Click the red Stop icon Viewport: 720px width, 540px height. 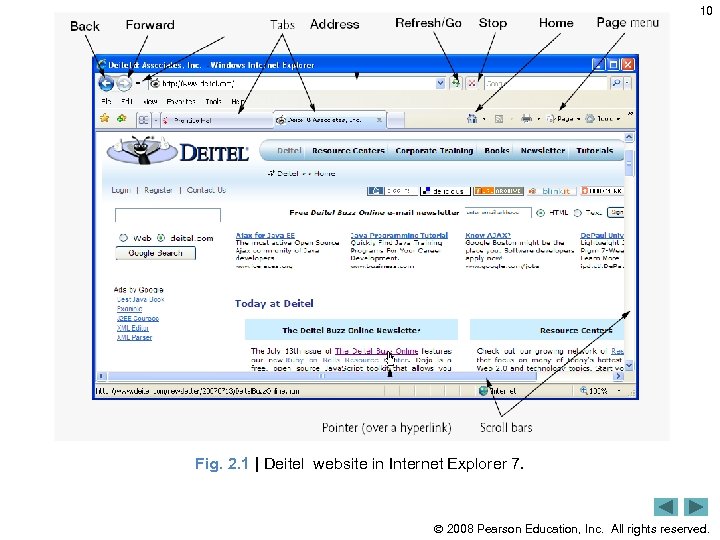click(472, 84)
